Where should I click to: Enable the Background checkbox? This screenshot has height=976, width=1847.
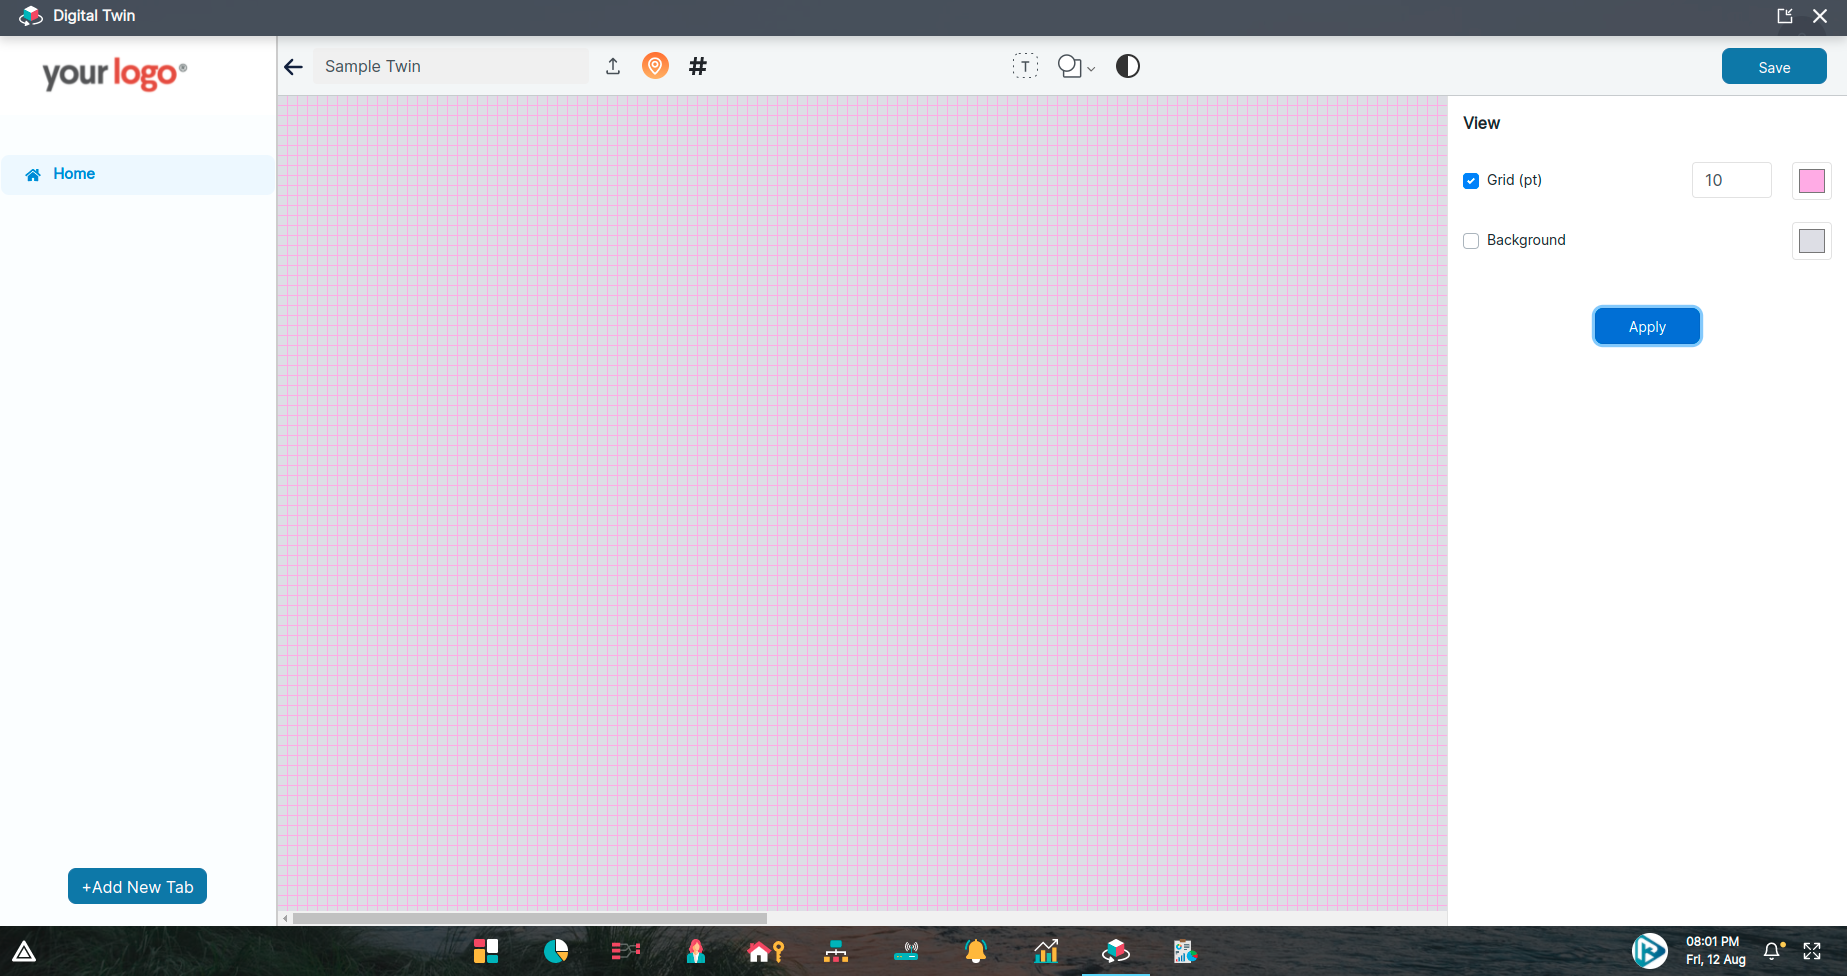coord(1470,241)
